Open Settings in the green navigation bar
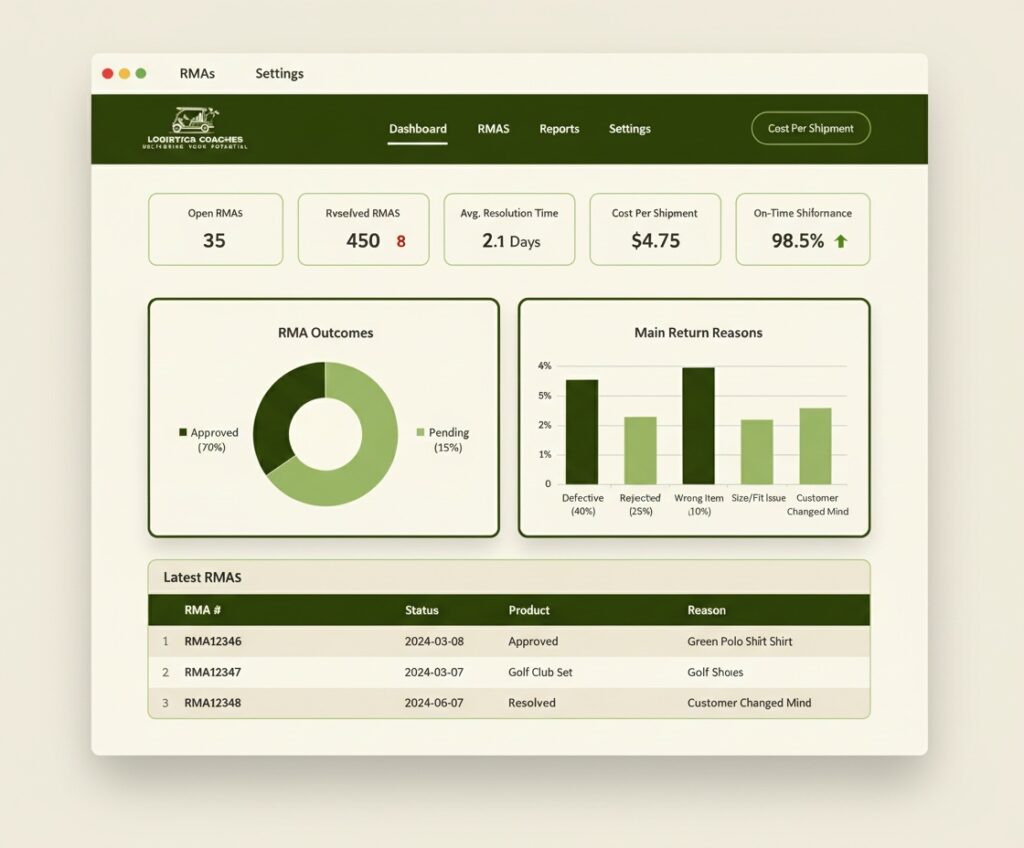The width and height of the screenshot is (1024, 848). (629, 129)
